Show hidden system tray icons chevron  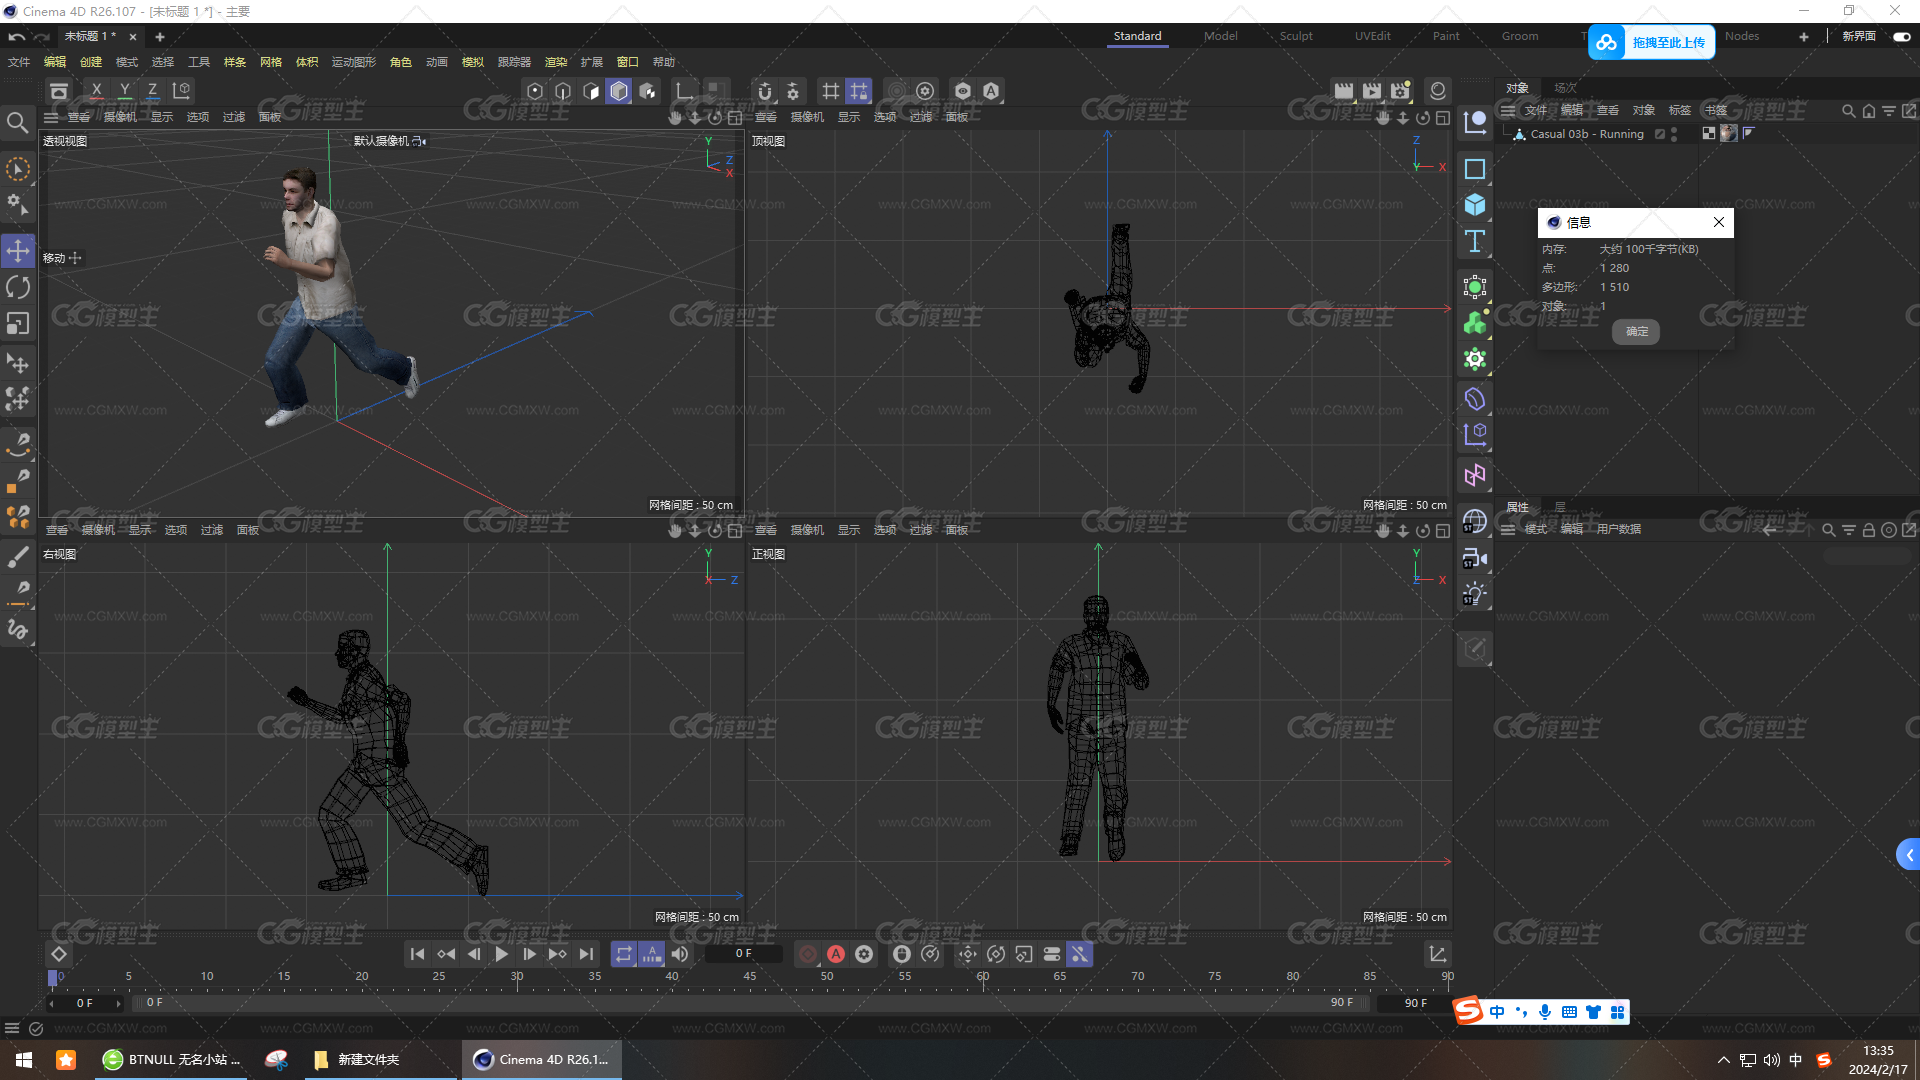(x=1723, y=1060)
